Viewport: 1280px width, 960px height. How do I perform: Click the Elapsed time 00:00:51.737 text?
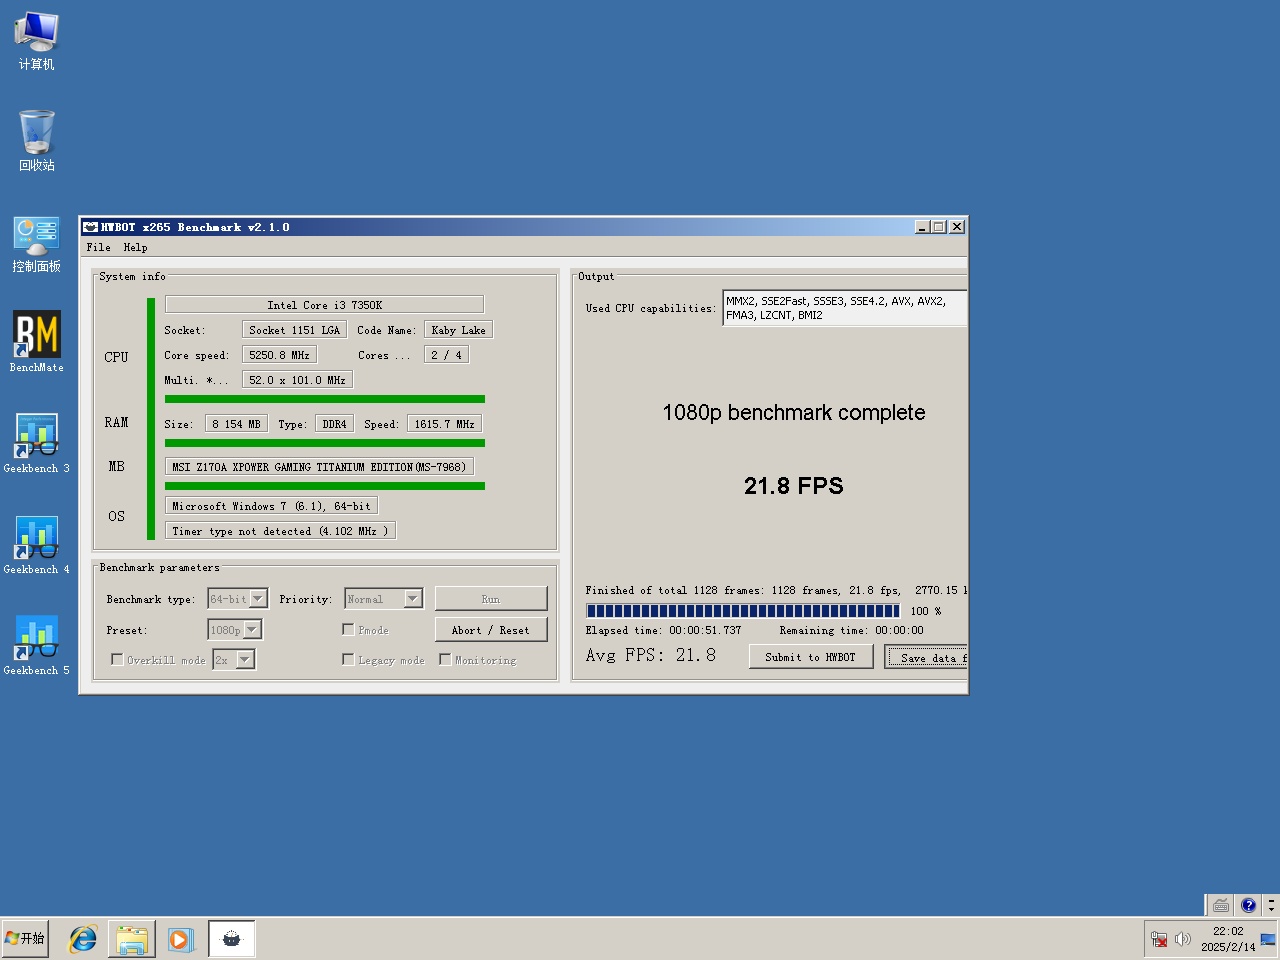[x=664, y=630]
